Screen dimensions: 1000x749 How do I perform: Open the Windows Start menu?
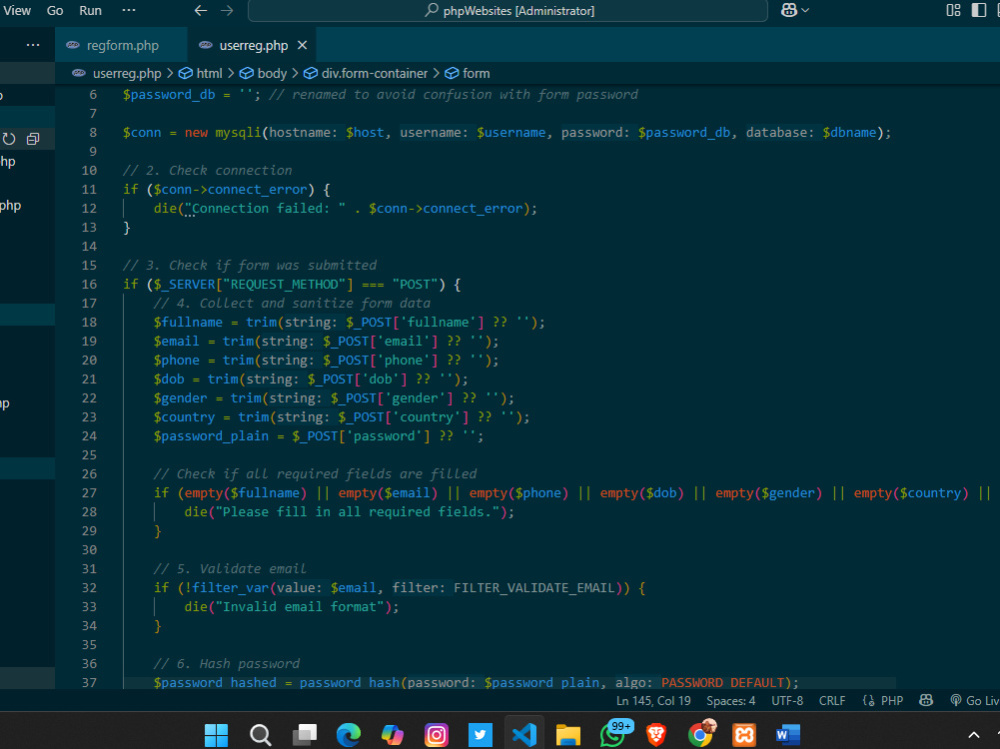[x=216, y=735]
